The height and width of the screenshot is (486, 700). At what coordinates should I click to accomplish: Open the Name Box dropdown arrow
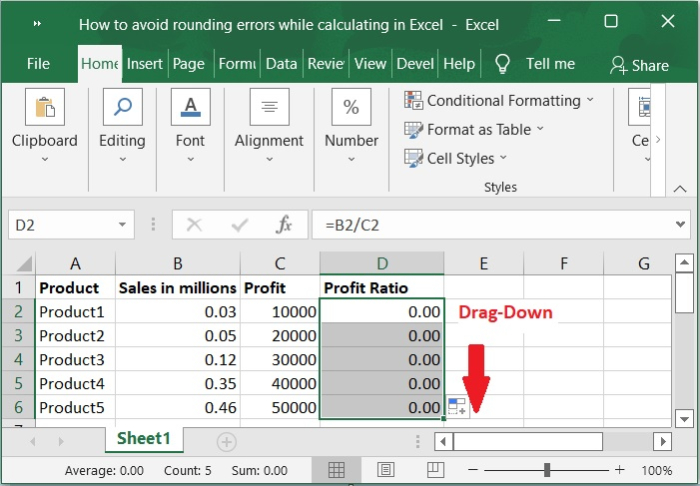[x=122, y=225]
